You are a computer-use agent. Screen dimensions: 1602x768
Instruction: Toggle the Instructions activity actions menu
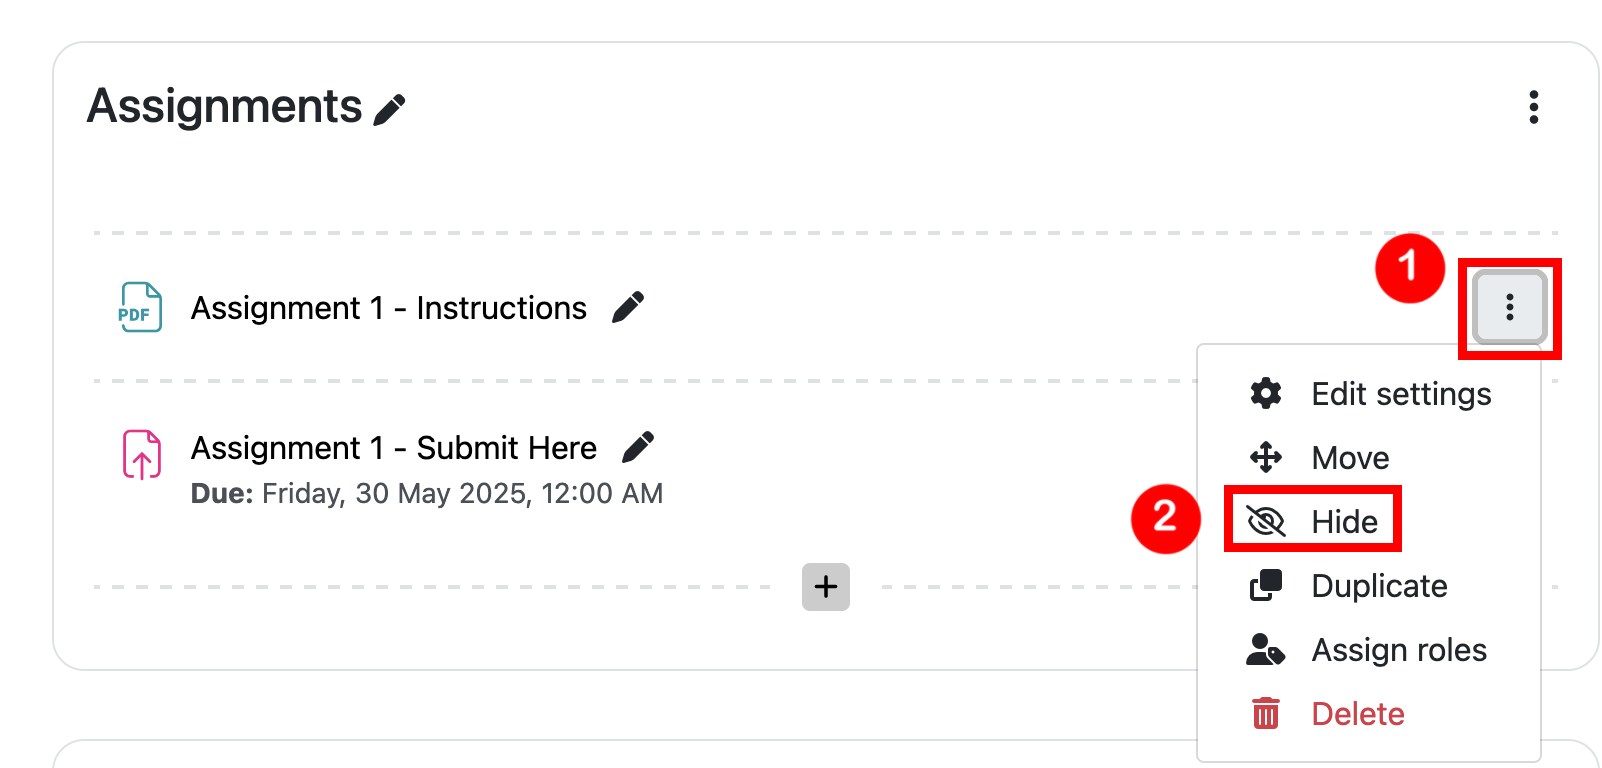pyautogui.click(x=1509, y=307)
